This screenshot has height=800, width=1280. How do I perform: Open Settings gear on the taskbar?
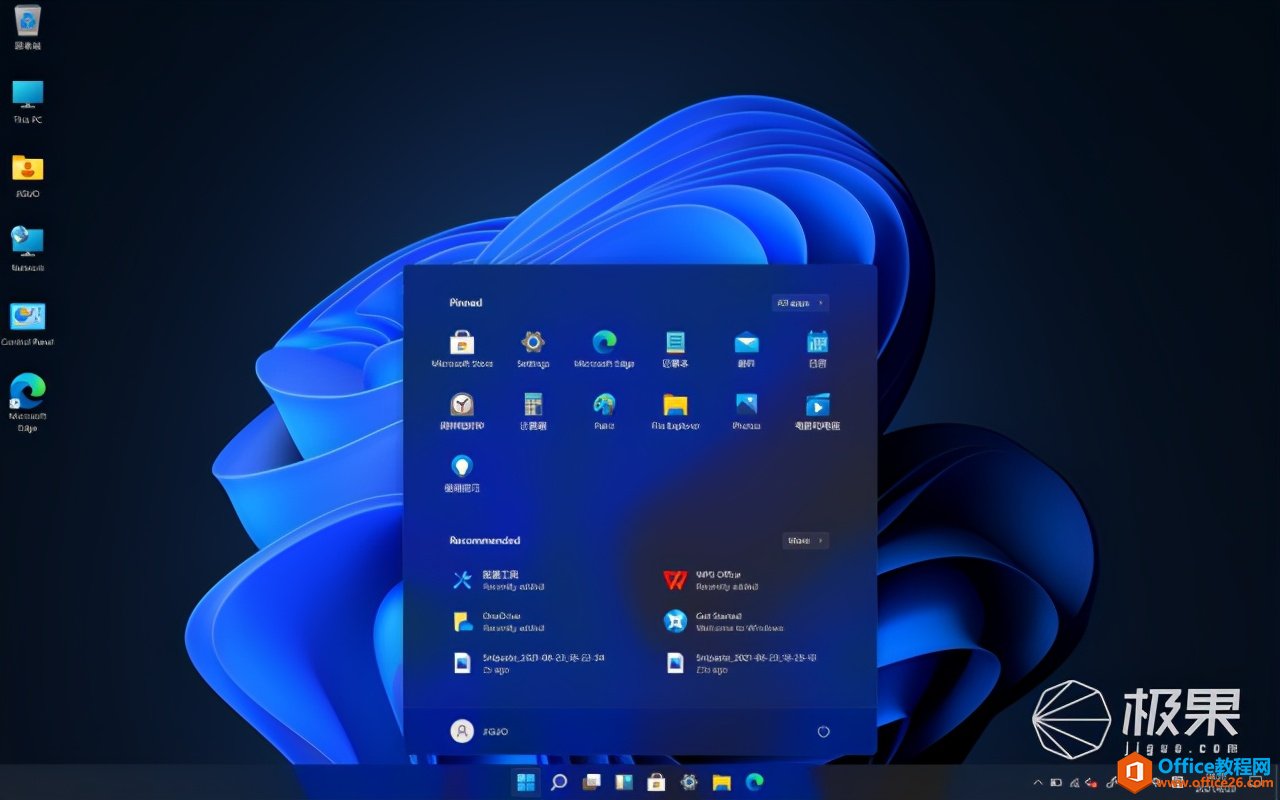tap(689, 782)
